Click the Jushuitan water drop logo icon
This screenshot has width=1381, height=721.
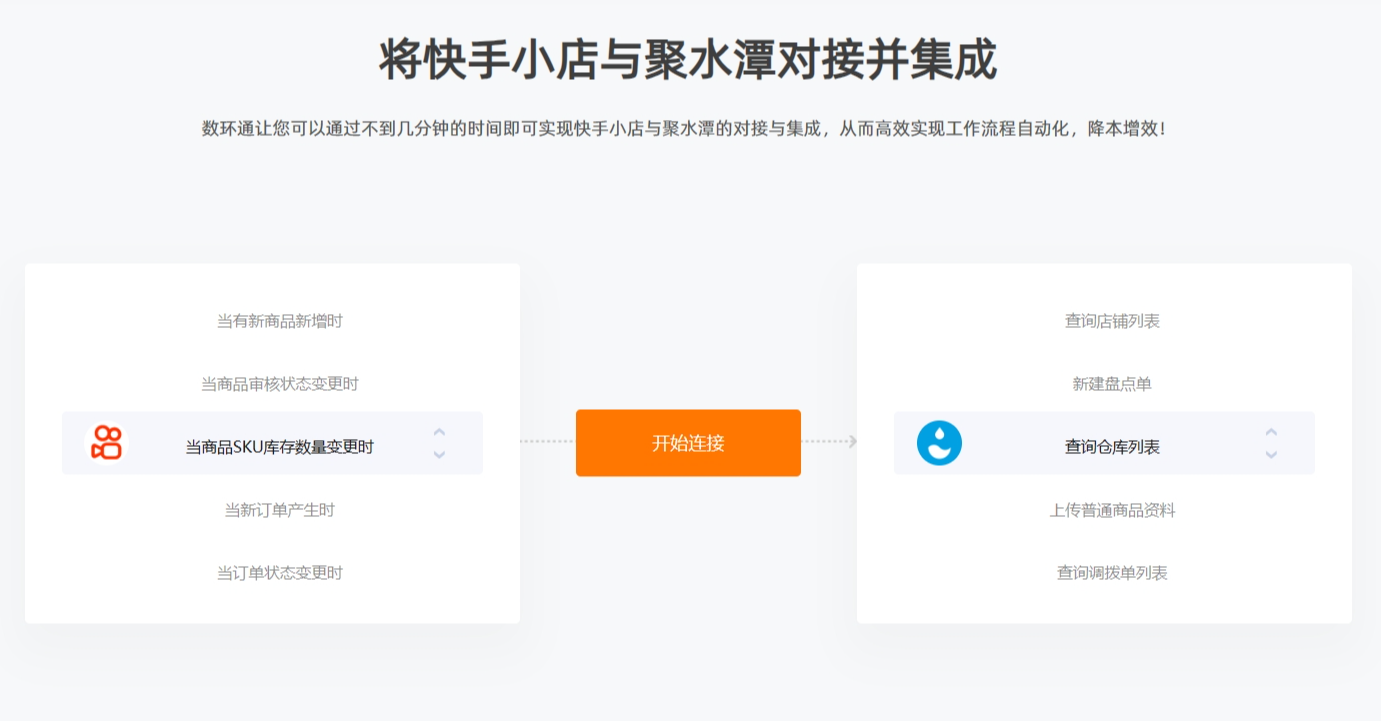tap(939, 443)
